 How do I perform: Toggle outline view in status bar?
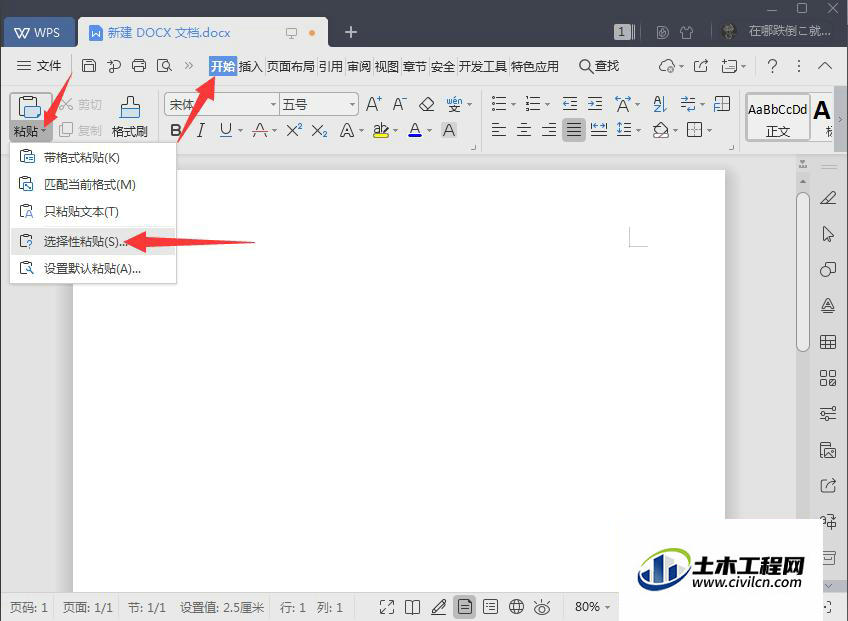pos(491,607)
